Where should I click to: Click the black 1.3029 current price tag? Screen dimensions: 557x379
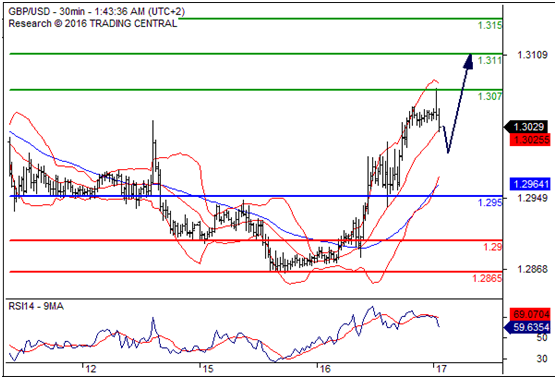pyautogui.click(x=526, y=126)
